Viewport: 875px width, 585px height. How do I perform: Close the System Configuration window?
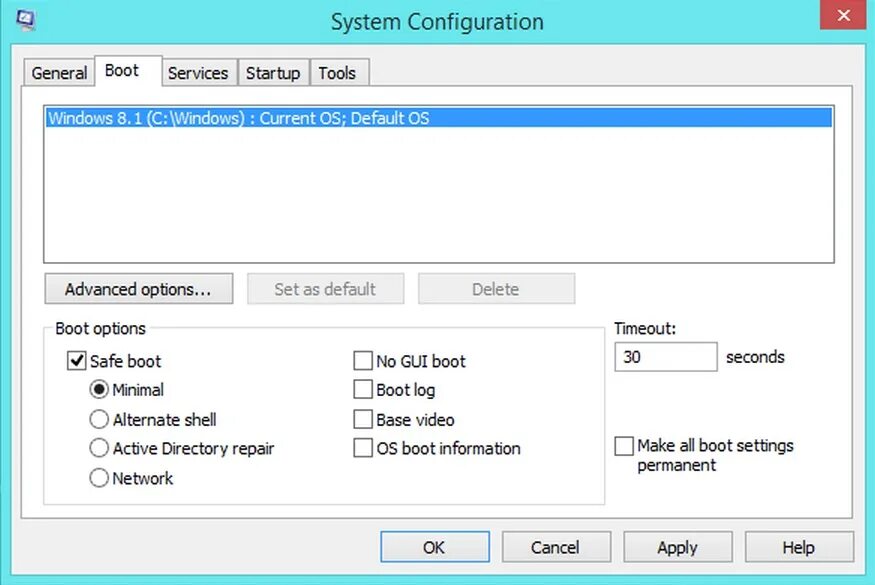click(843, 15)
